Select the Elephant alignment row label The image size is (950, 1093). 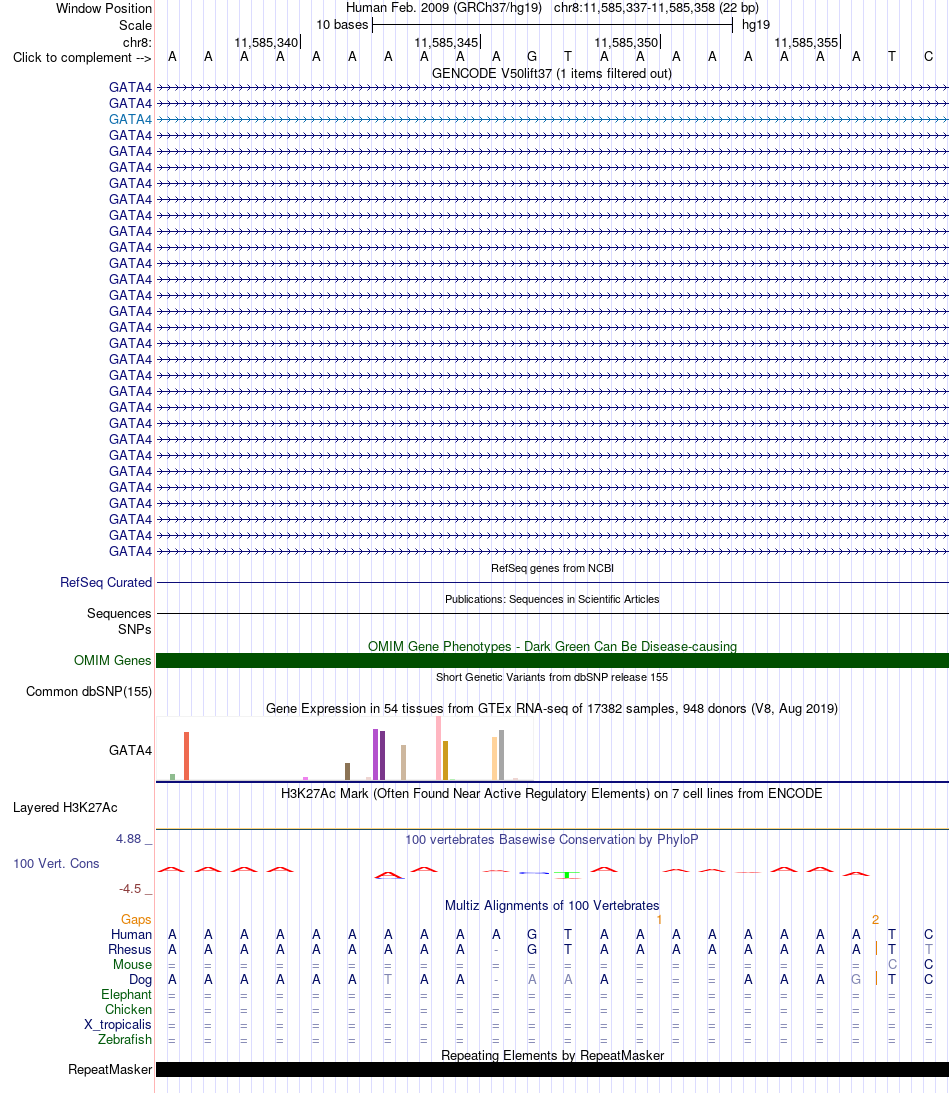(126, 994)
